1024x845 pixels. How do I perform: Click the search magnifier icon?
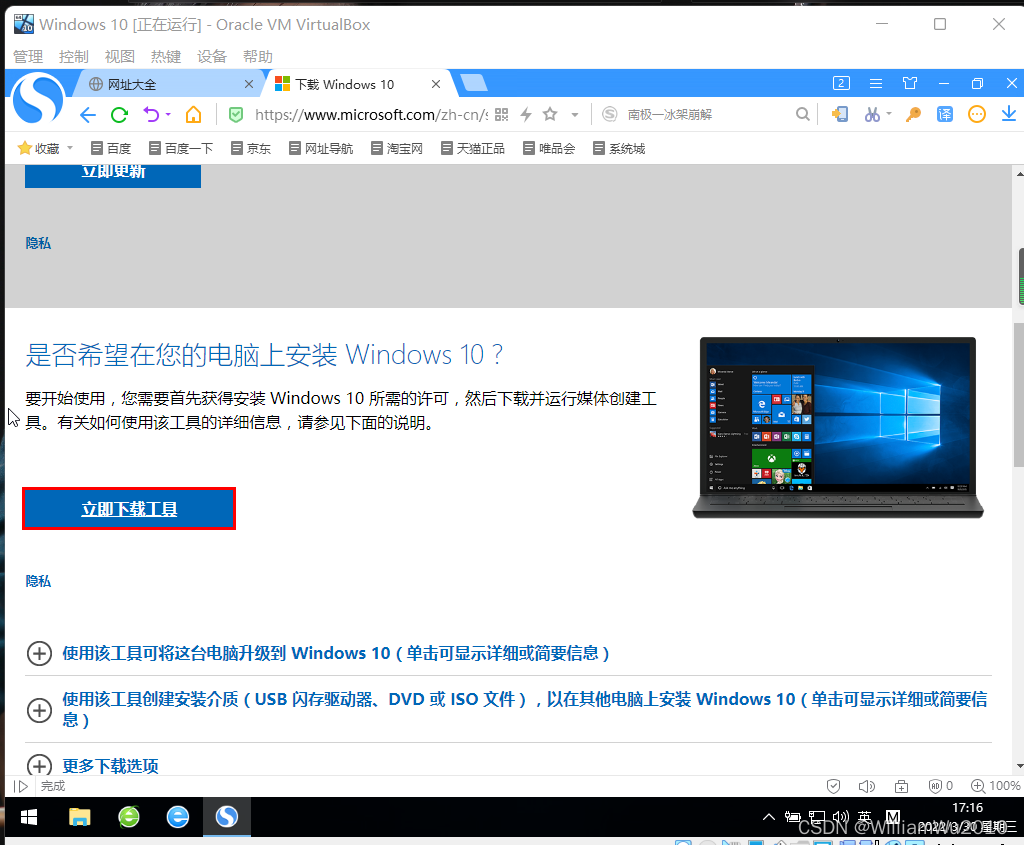coord(803,115)
